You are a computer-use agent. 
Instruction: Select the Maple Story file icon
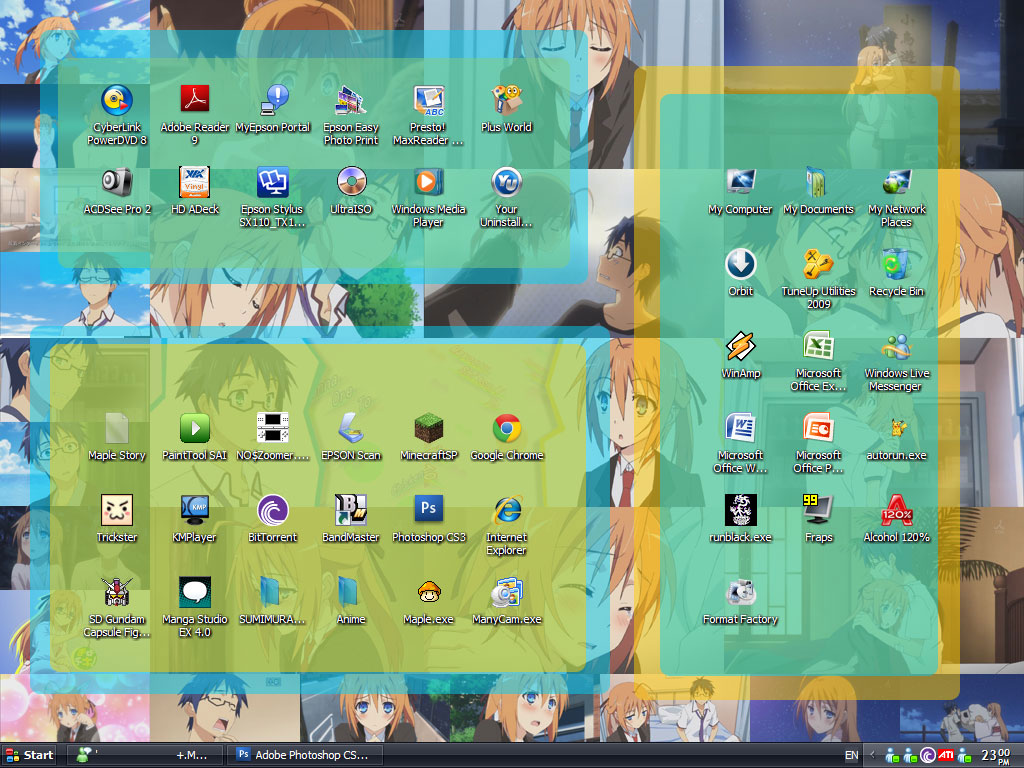pos(117,428)
